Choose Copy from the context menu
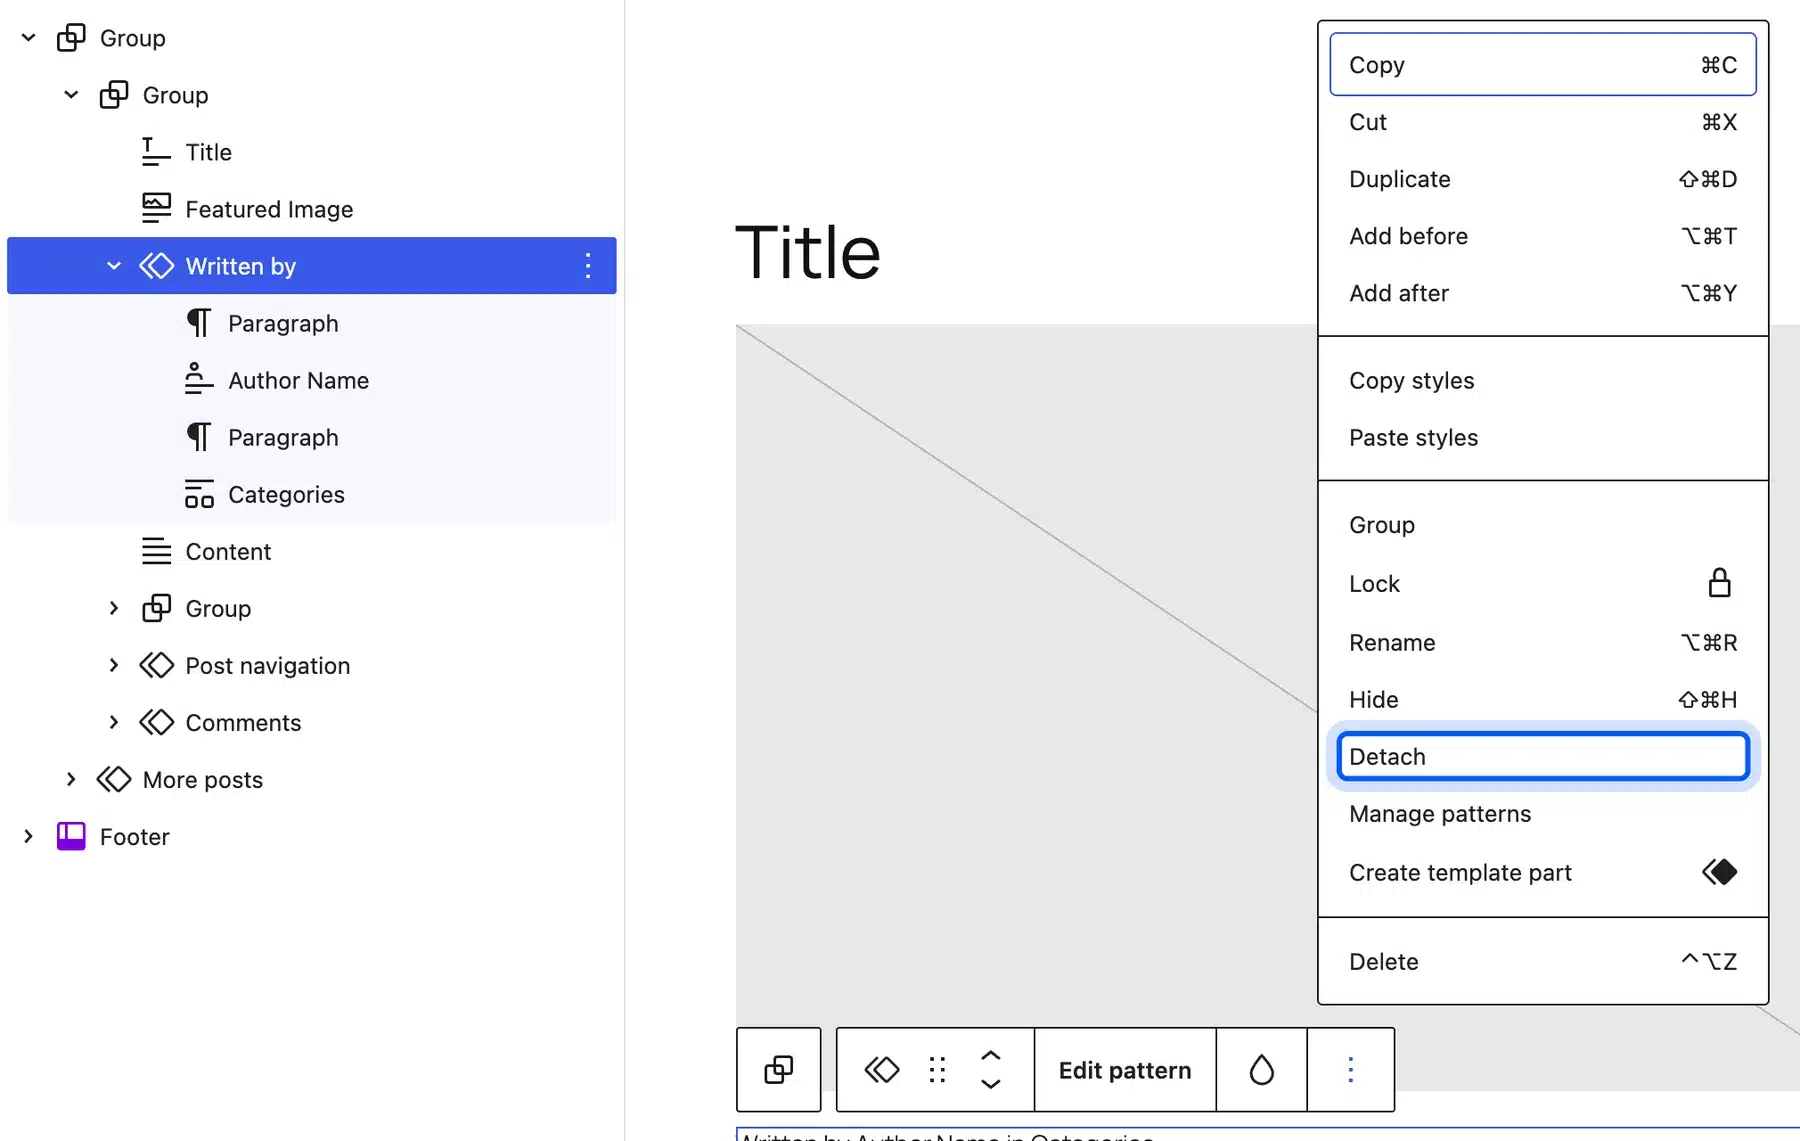Screen dimensions: 1800x1141 click(x=1543, y=65)
